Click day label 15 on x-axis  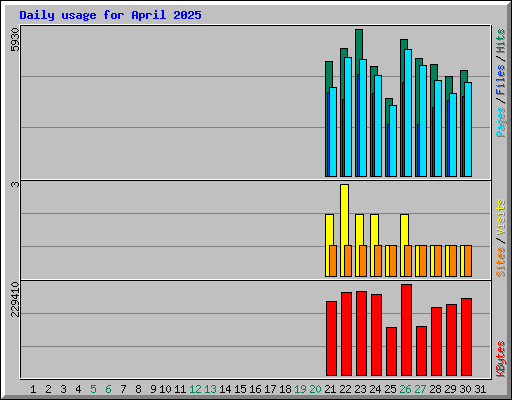(240, 389)
